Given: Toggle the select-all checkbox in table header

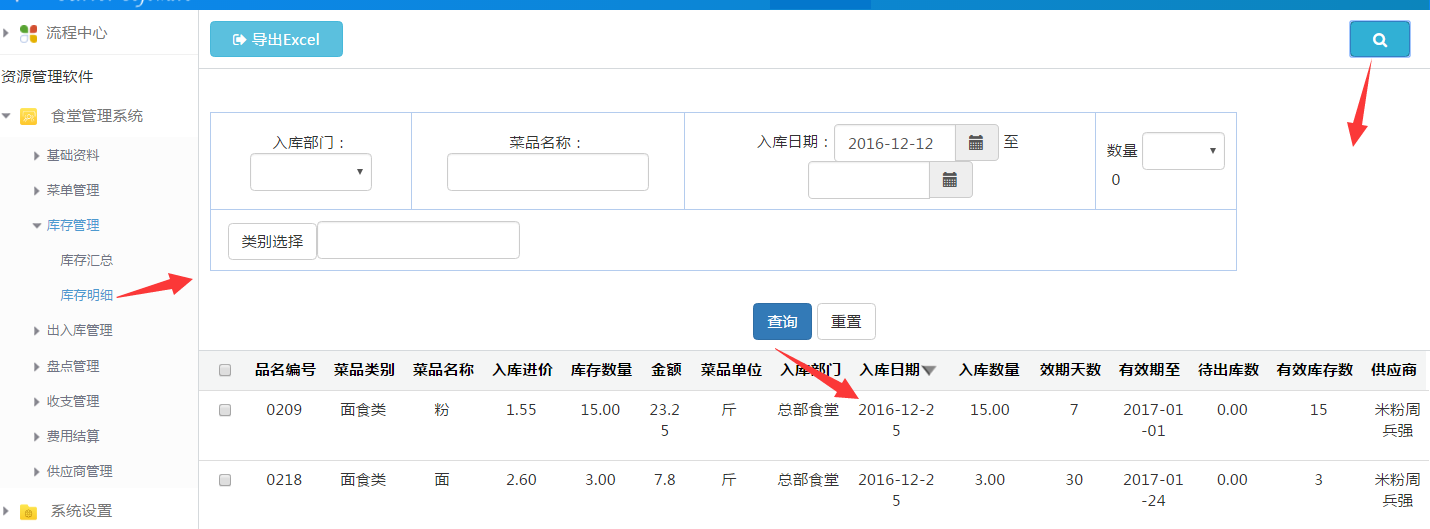Looking at the screenshot, I should click(x=225, y=370).
